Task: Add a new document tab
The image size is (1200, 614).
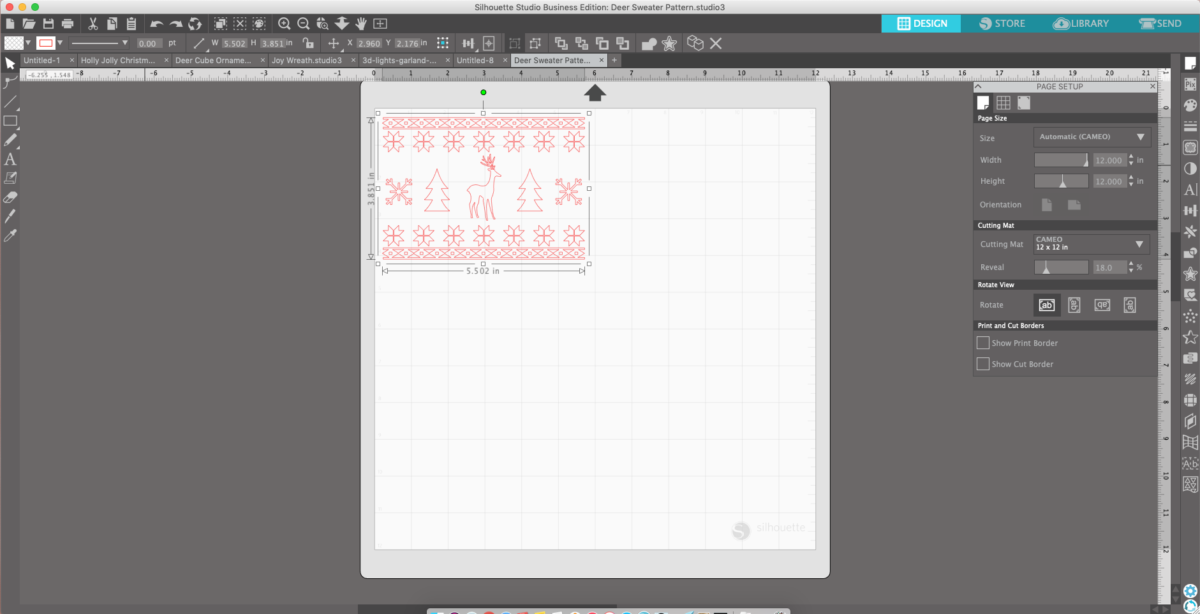Action: click(615, 60)
